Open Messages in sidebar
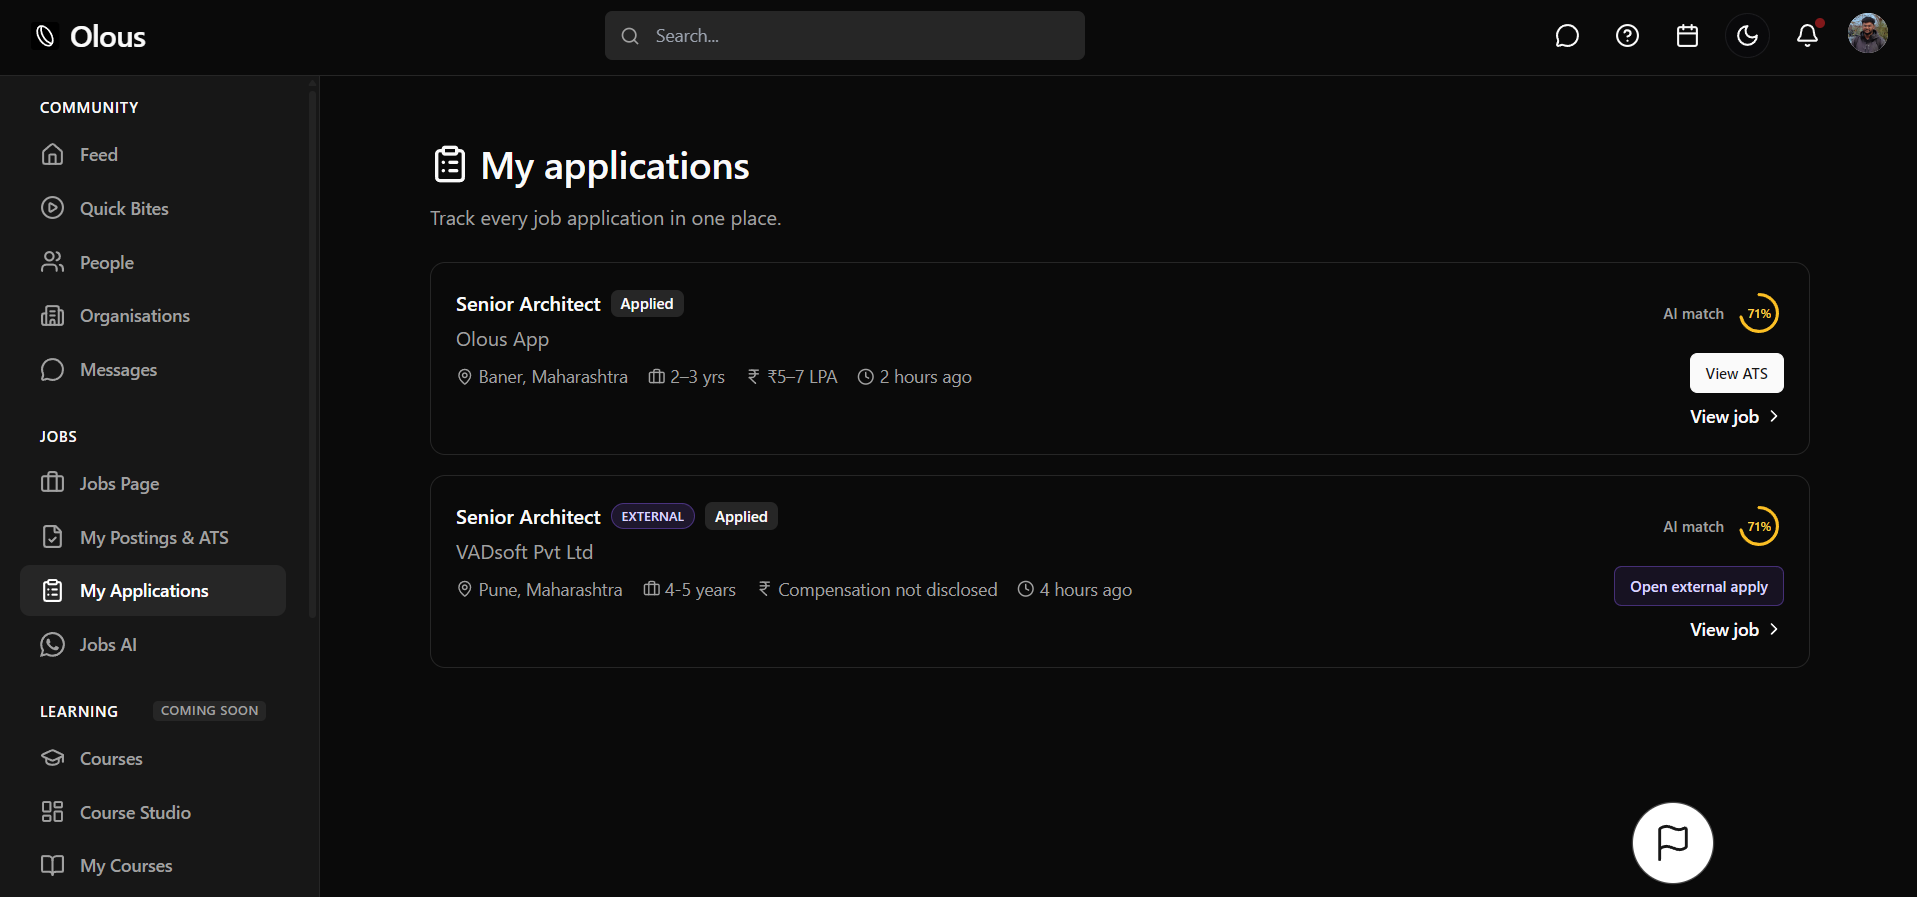 153,370
